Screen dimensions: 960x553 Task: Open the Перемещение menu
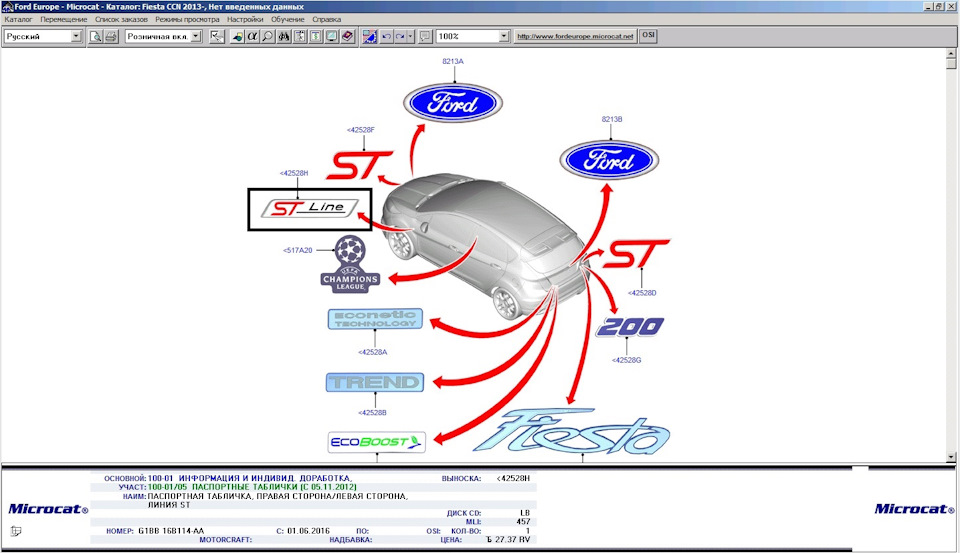64,20
